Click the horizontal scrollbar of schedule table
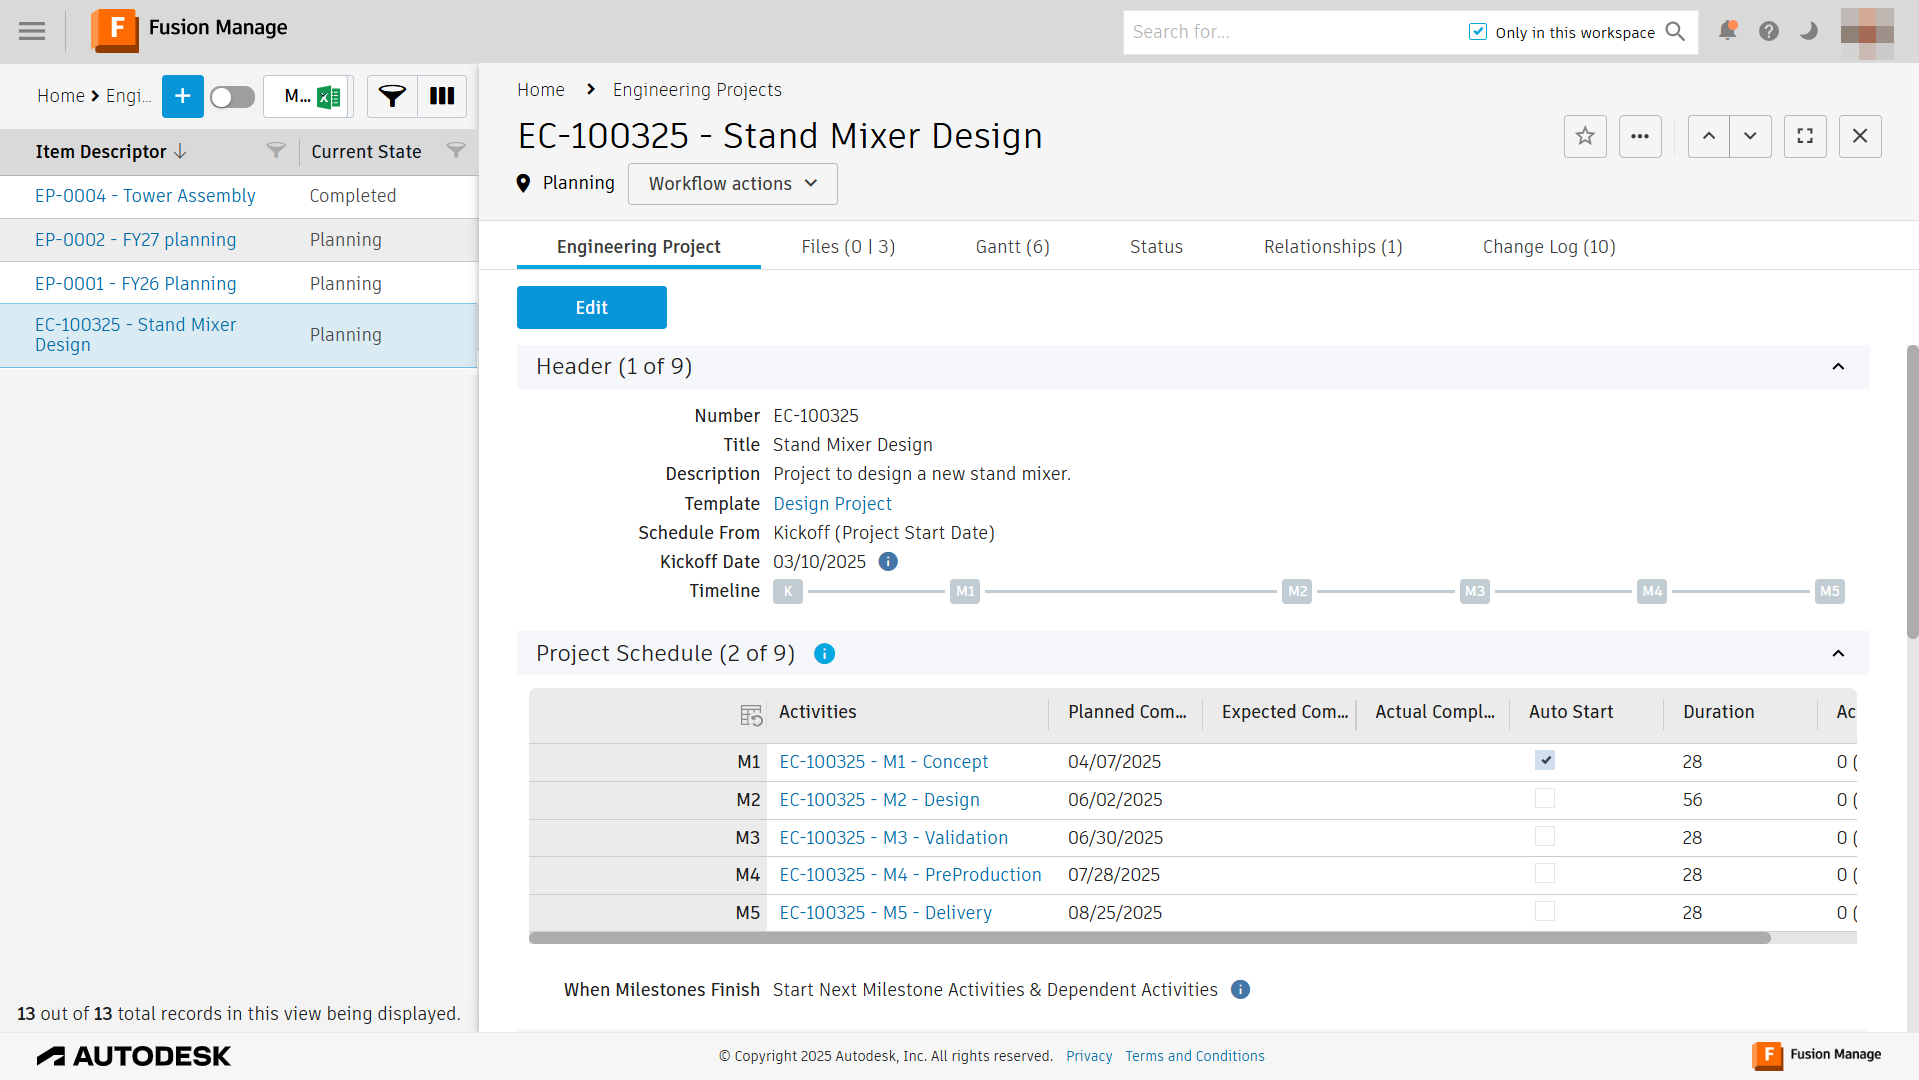Screen dimensions: 1919x1080 1150,938
